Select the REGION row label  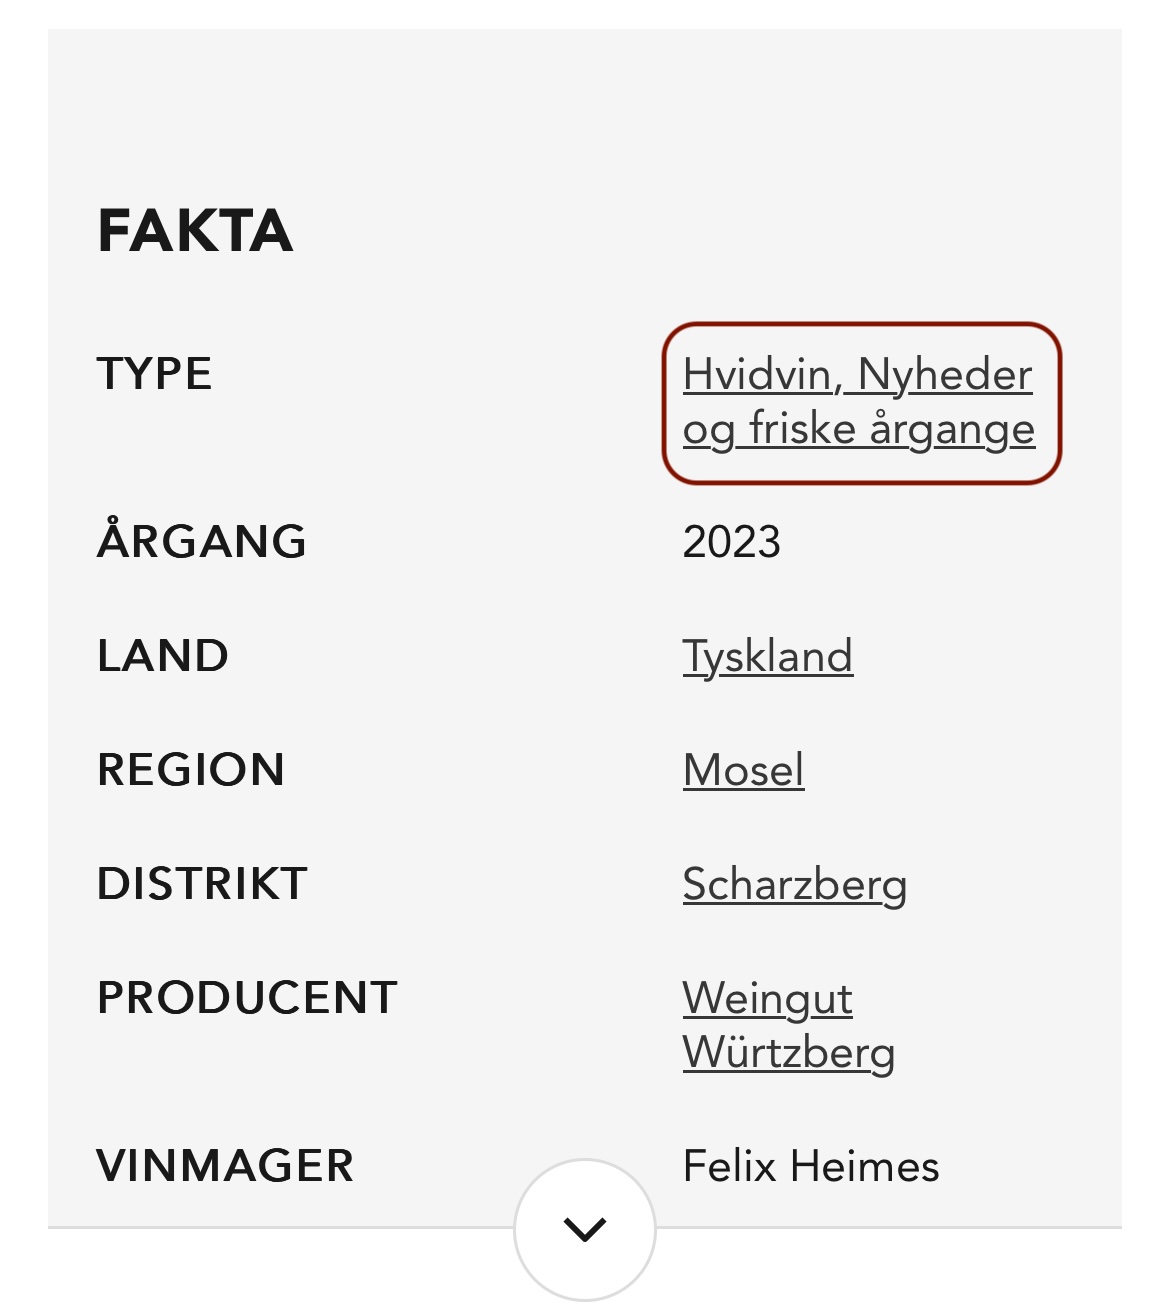point(191,770)
